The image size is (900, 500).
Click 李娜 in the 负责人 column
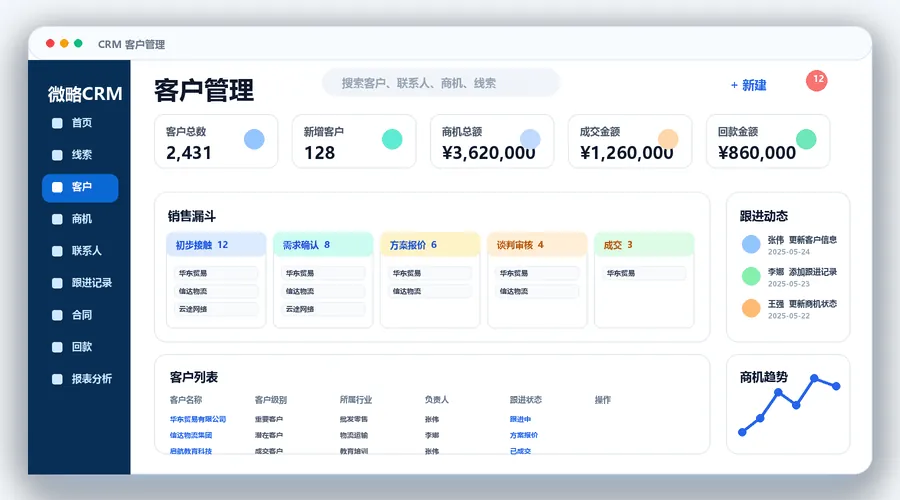(x=432, y=435)
